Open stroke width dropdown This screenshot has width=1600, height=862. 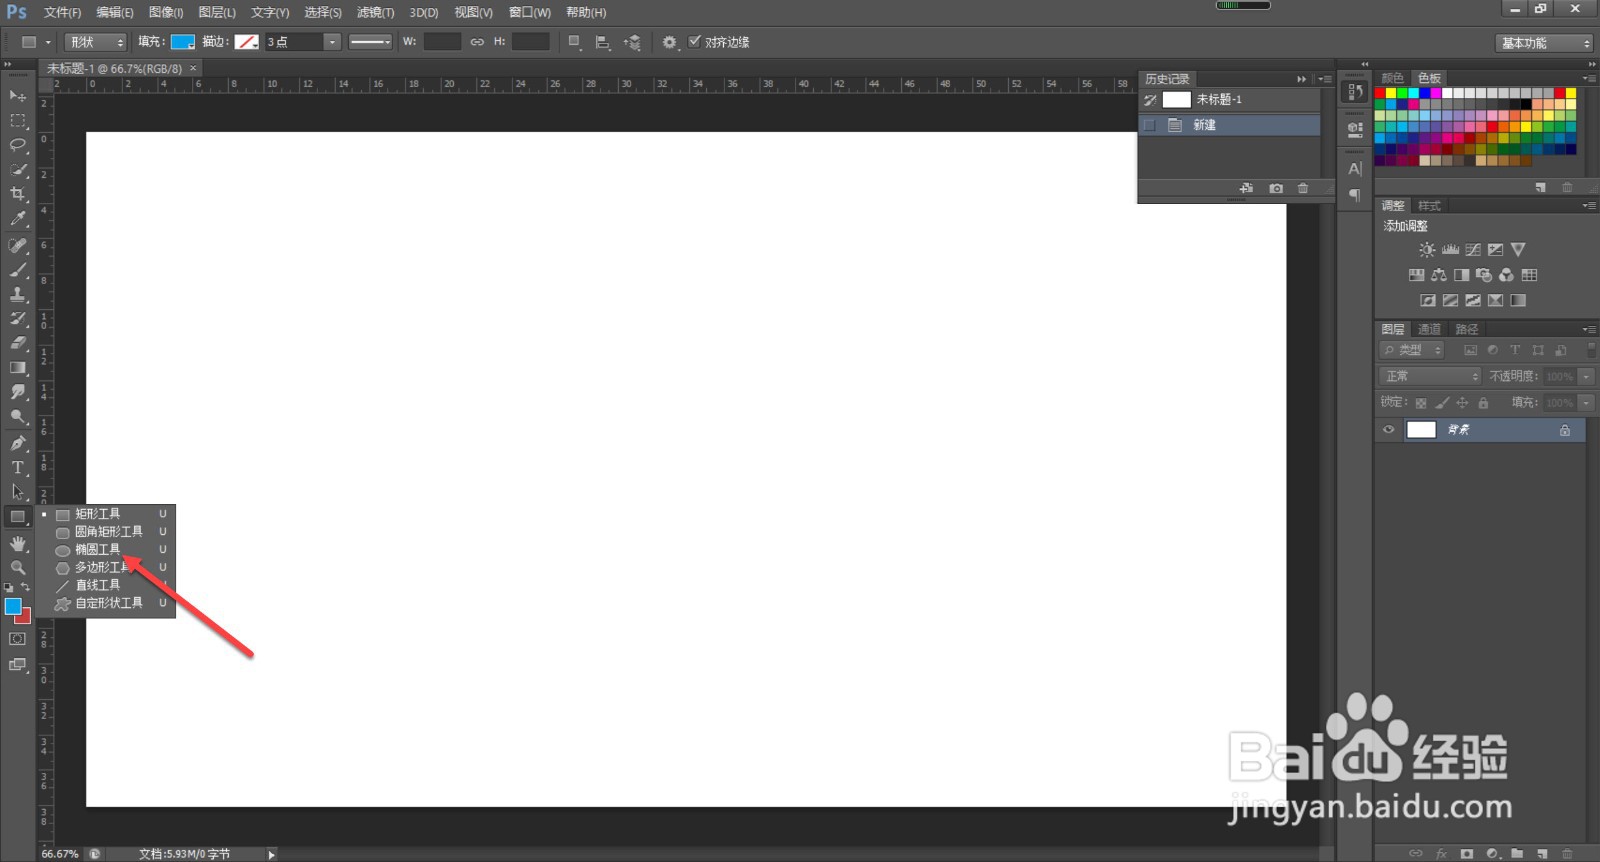click(333, 42)
